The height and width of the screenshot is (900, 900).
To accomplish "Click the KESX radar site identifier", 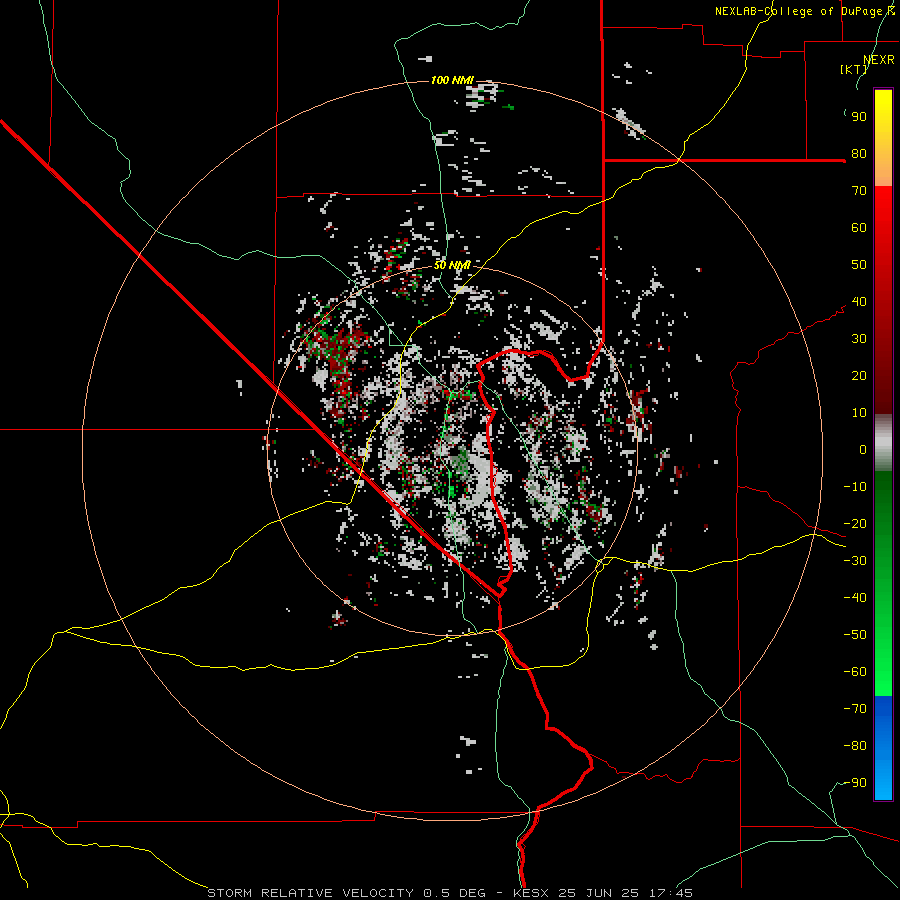I will coord(531,893).
